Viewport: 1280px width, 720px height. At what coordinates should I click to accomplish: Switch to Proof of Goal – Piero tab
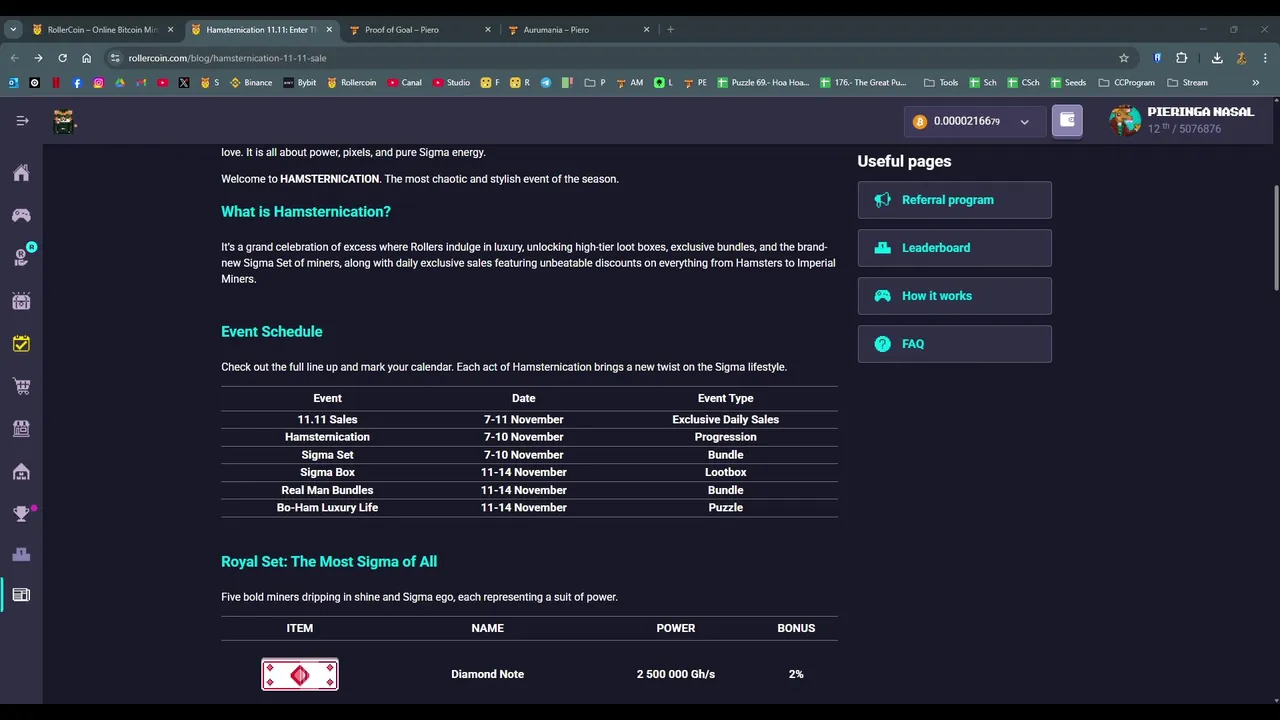419,29
